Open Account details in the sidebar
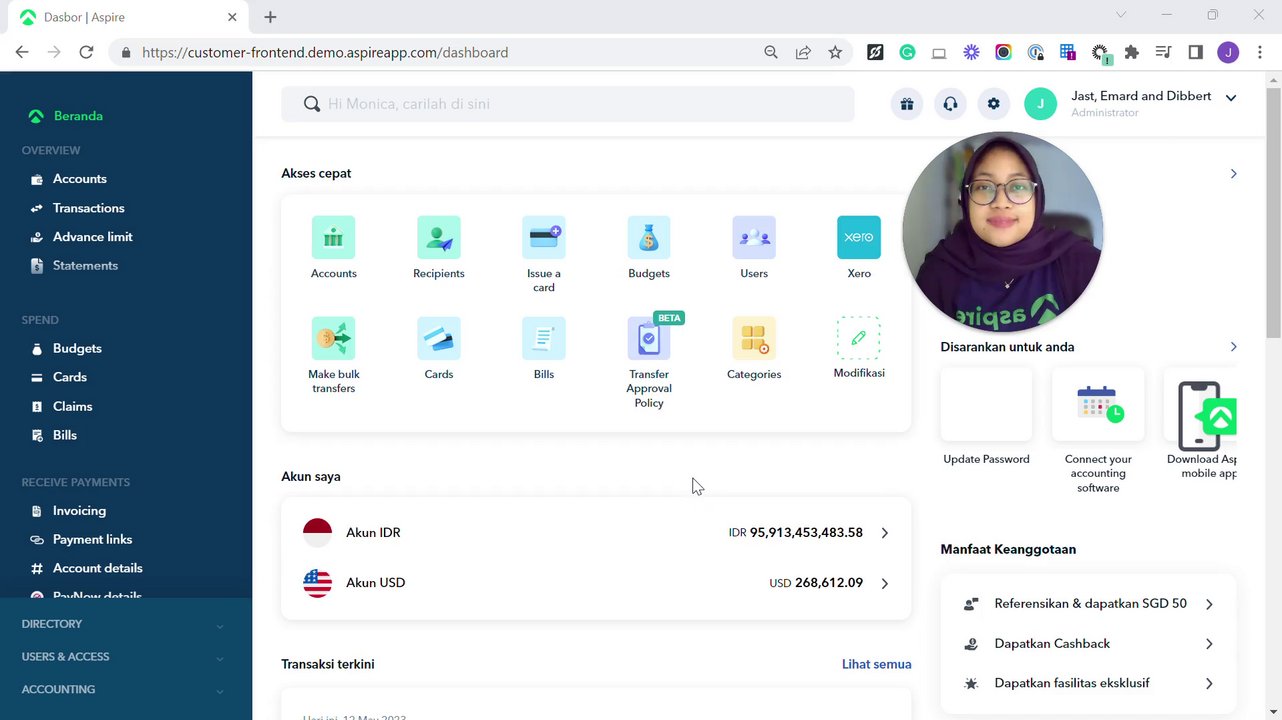 pos(97,568)
